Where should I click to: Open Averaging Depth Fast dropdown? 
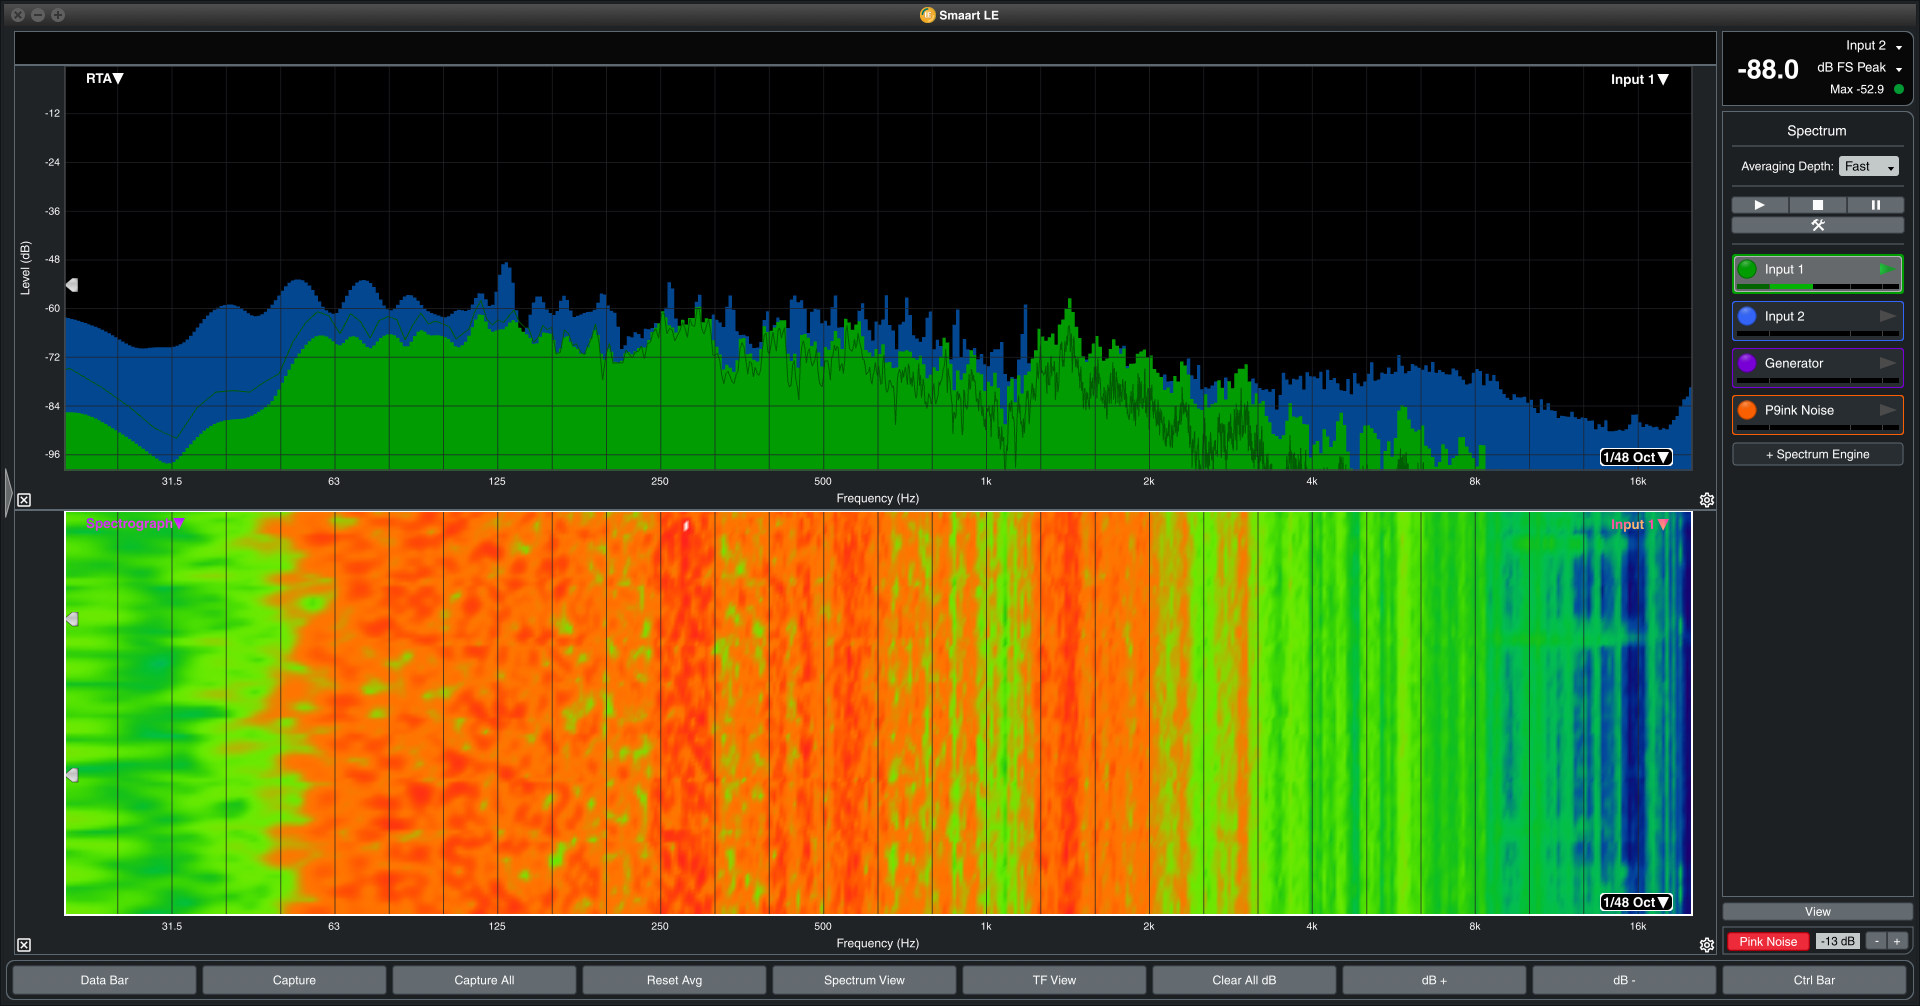click(1868, 166)
